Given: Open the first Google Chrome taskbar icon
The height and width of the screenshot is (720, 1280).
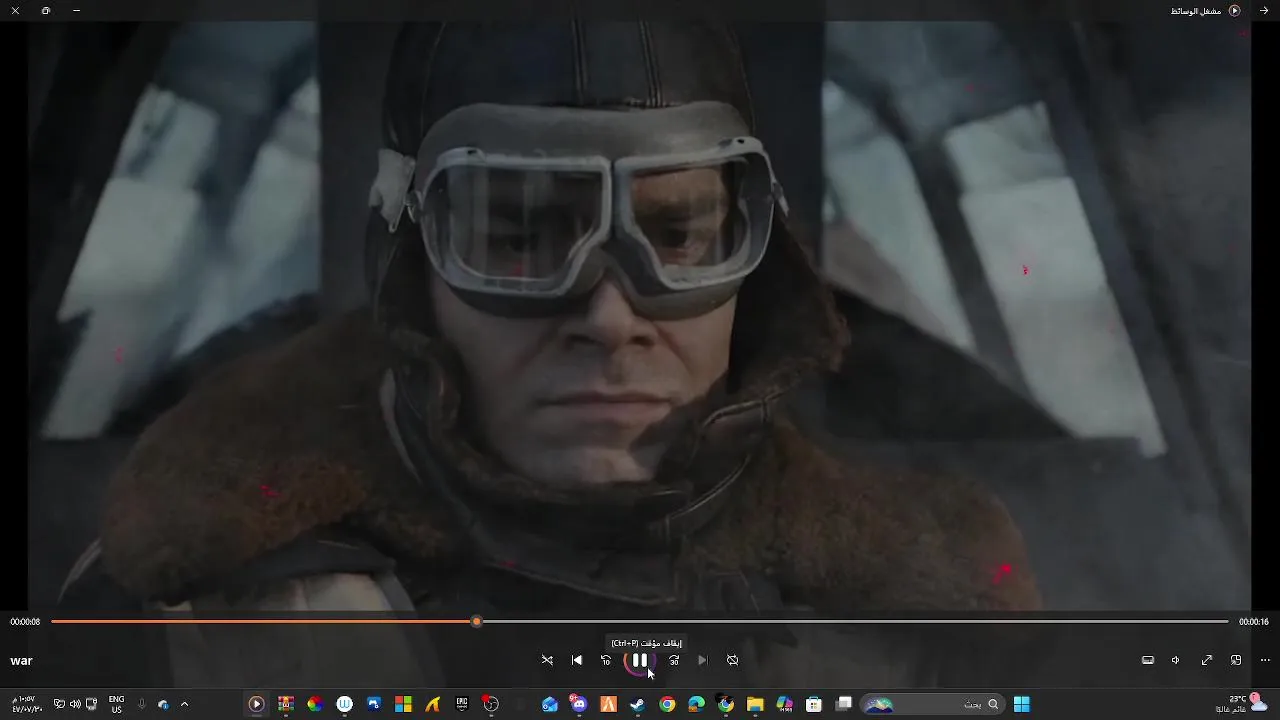Looking at the screenshot, I should click(x=667, y=704).
